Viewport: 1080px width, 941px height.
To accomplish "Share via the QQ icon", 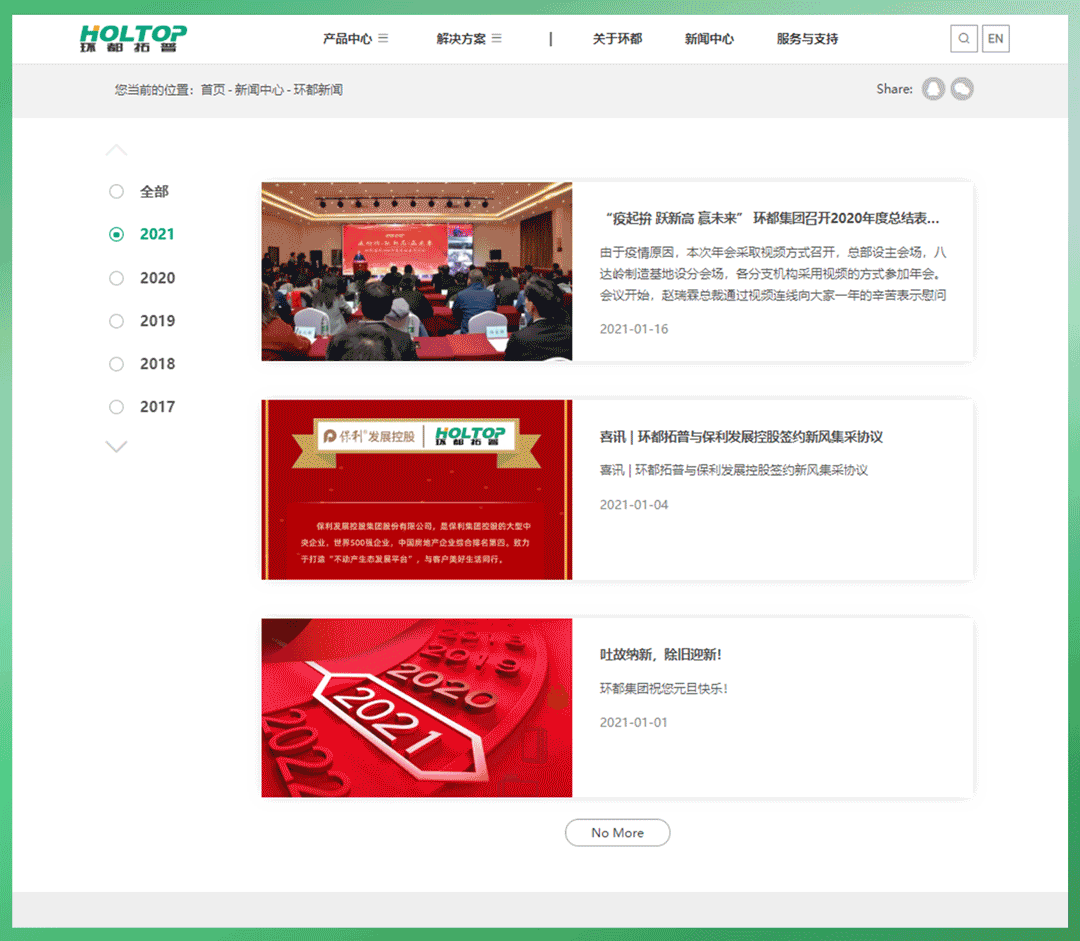I will pos(933,89).
